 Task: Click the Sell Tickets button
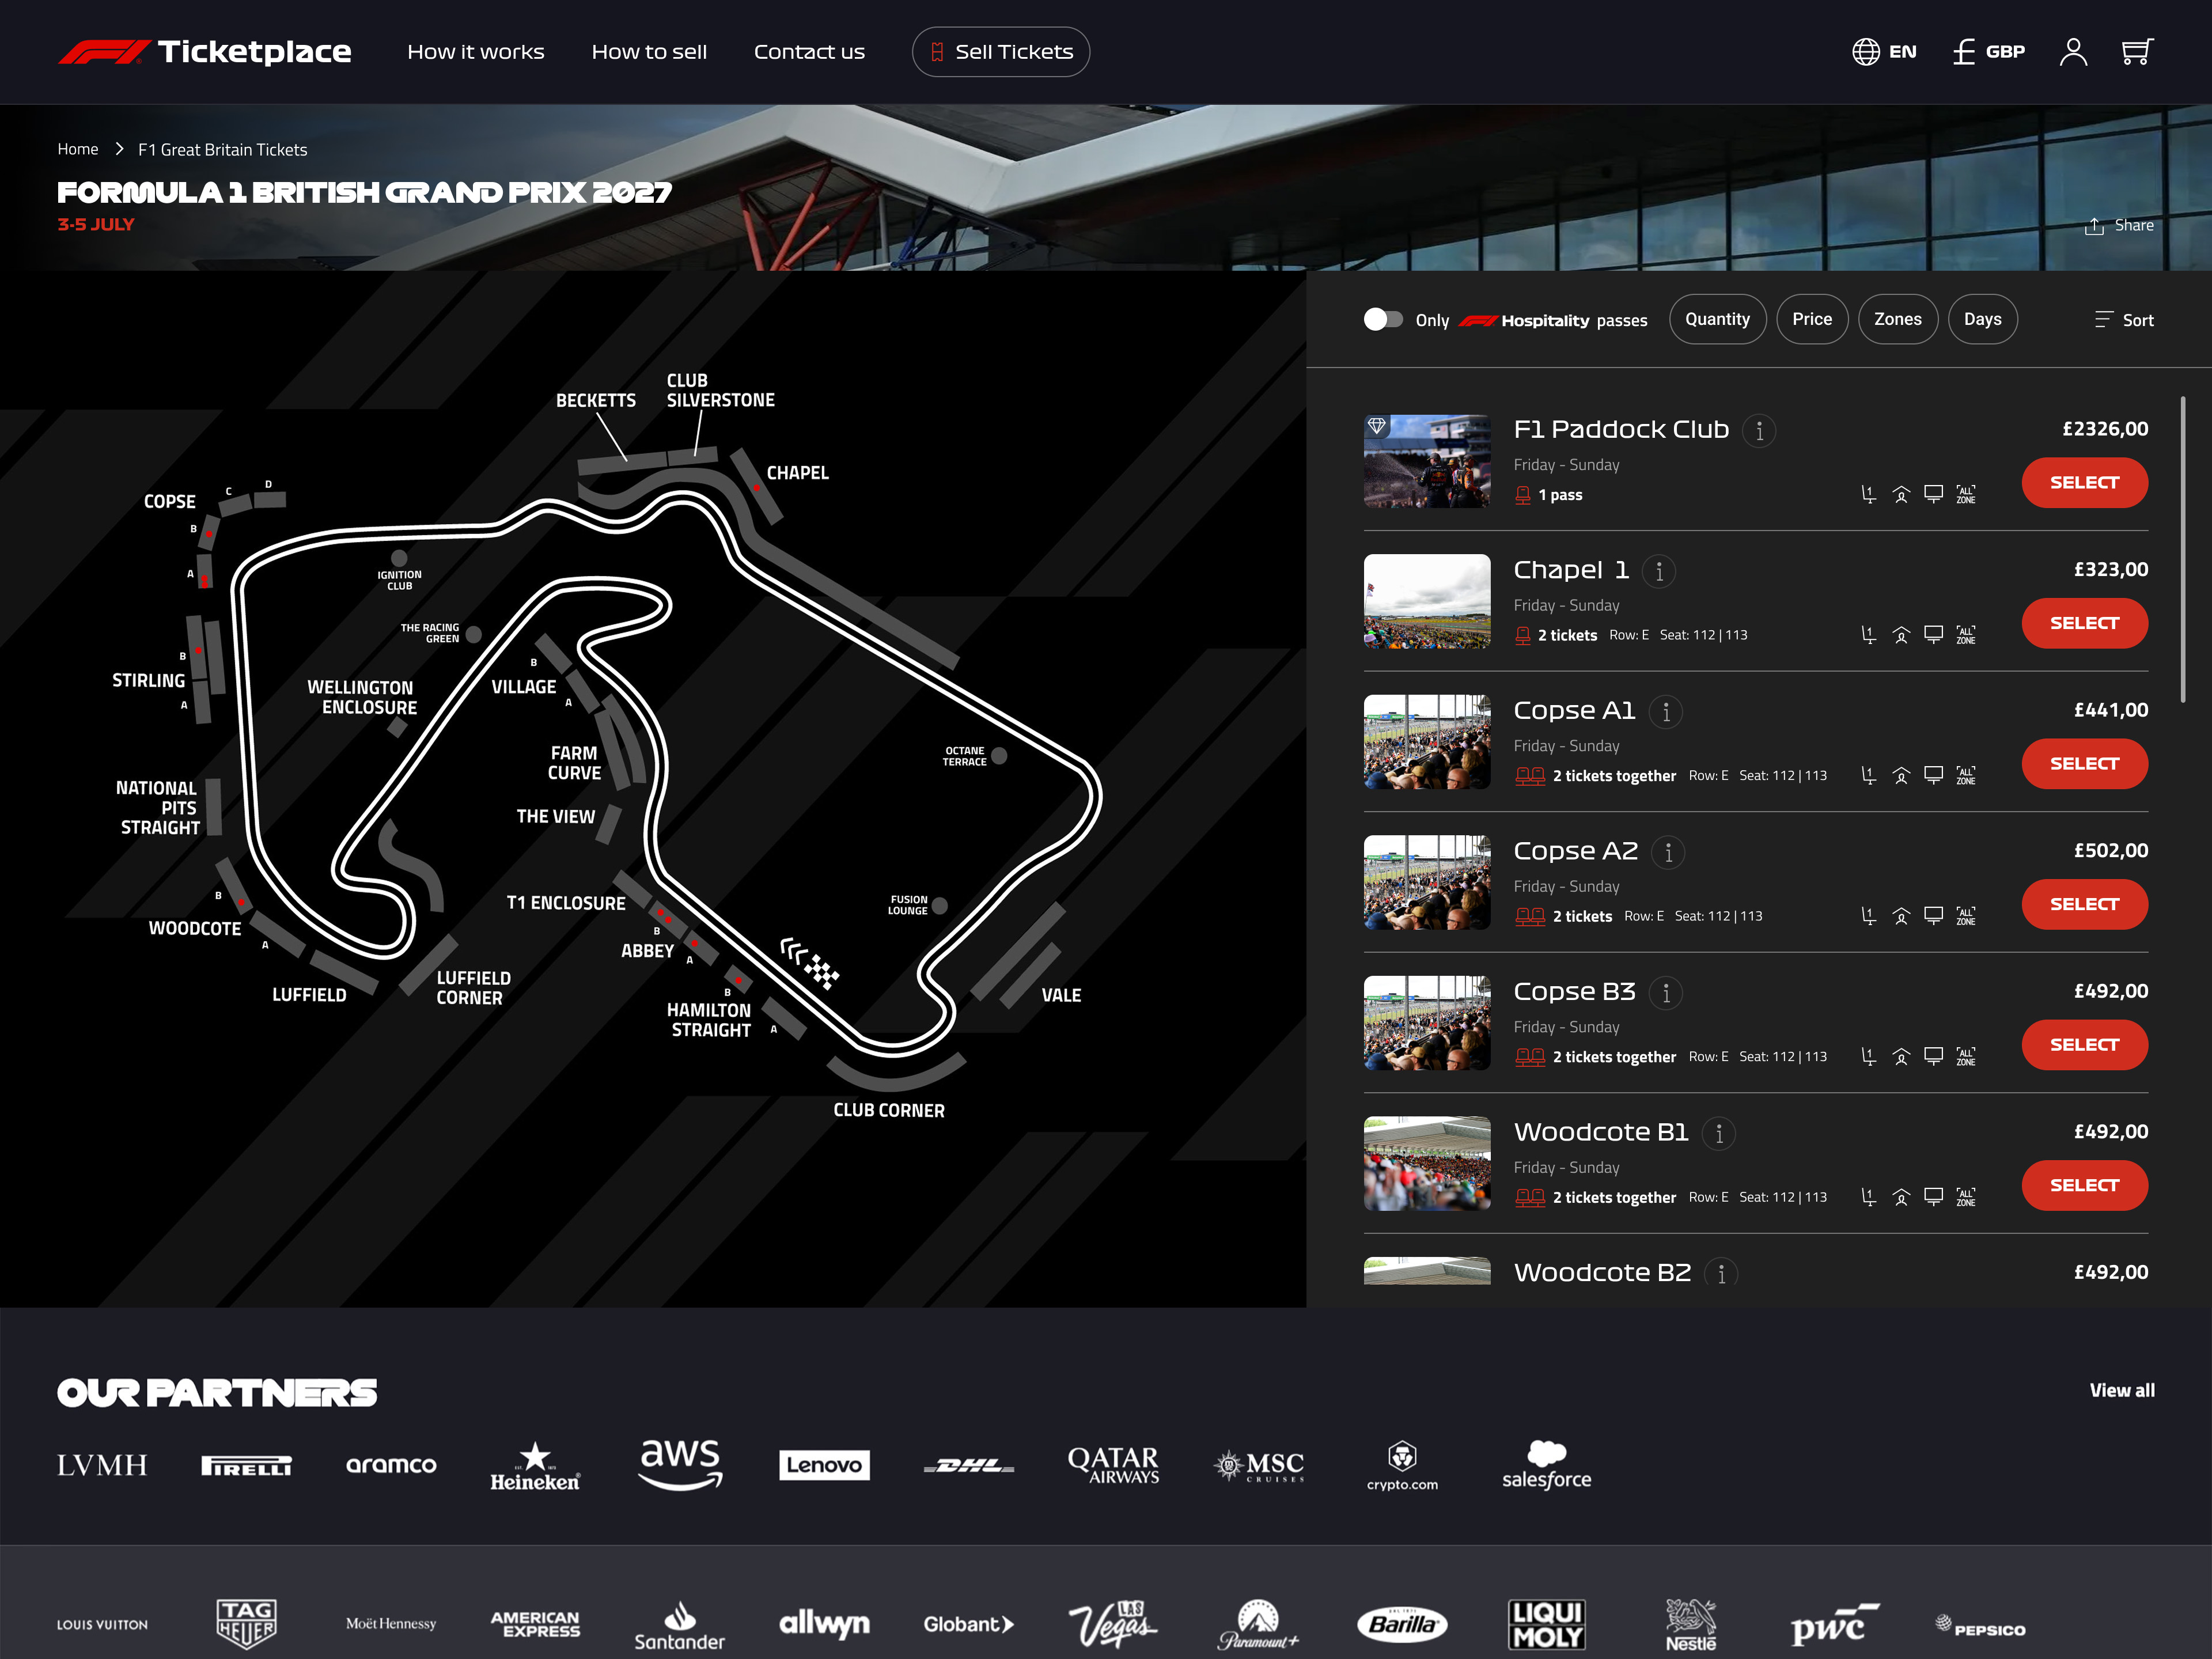click(x=1000, y=52)
